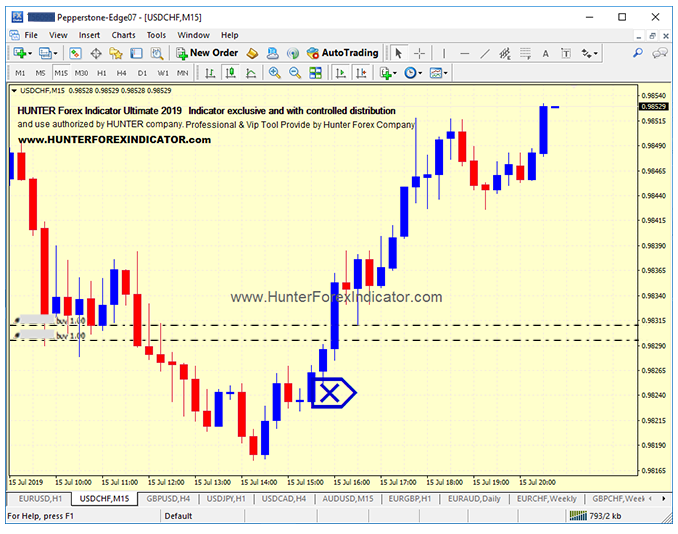The width and height of the screenshot is (678, 534).
Task: Pick the vertical line drawing tool
Action: point(444,53)
